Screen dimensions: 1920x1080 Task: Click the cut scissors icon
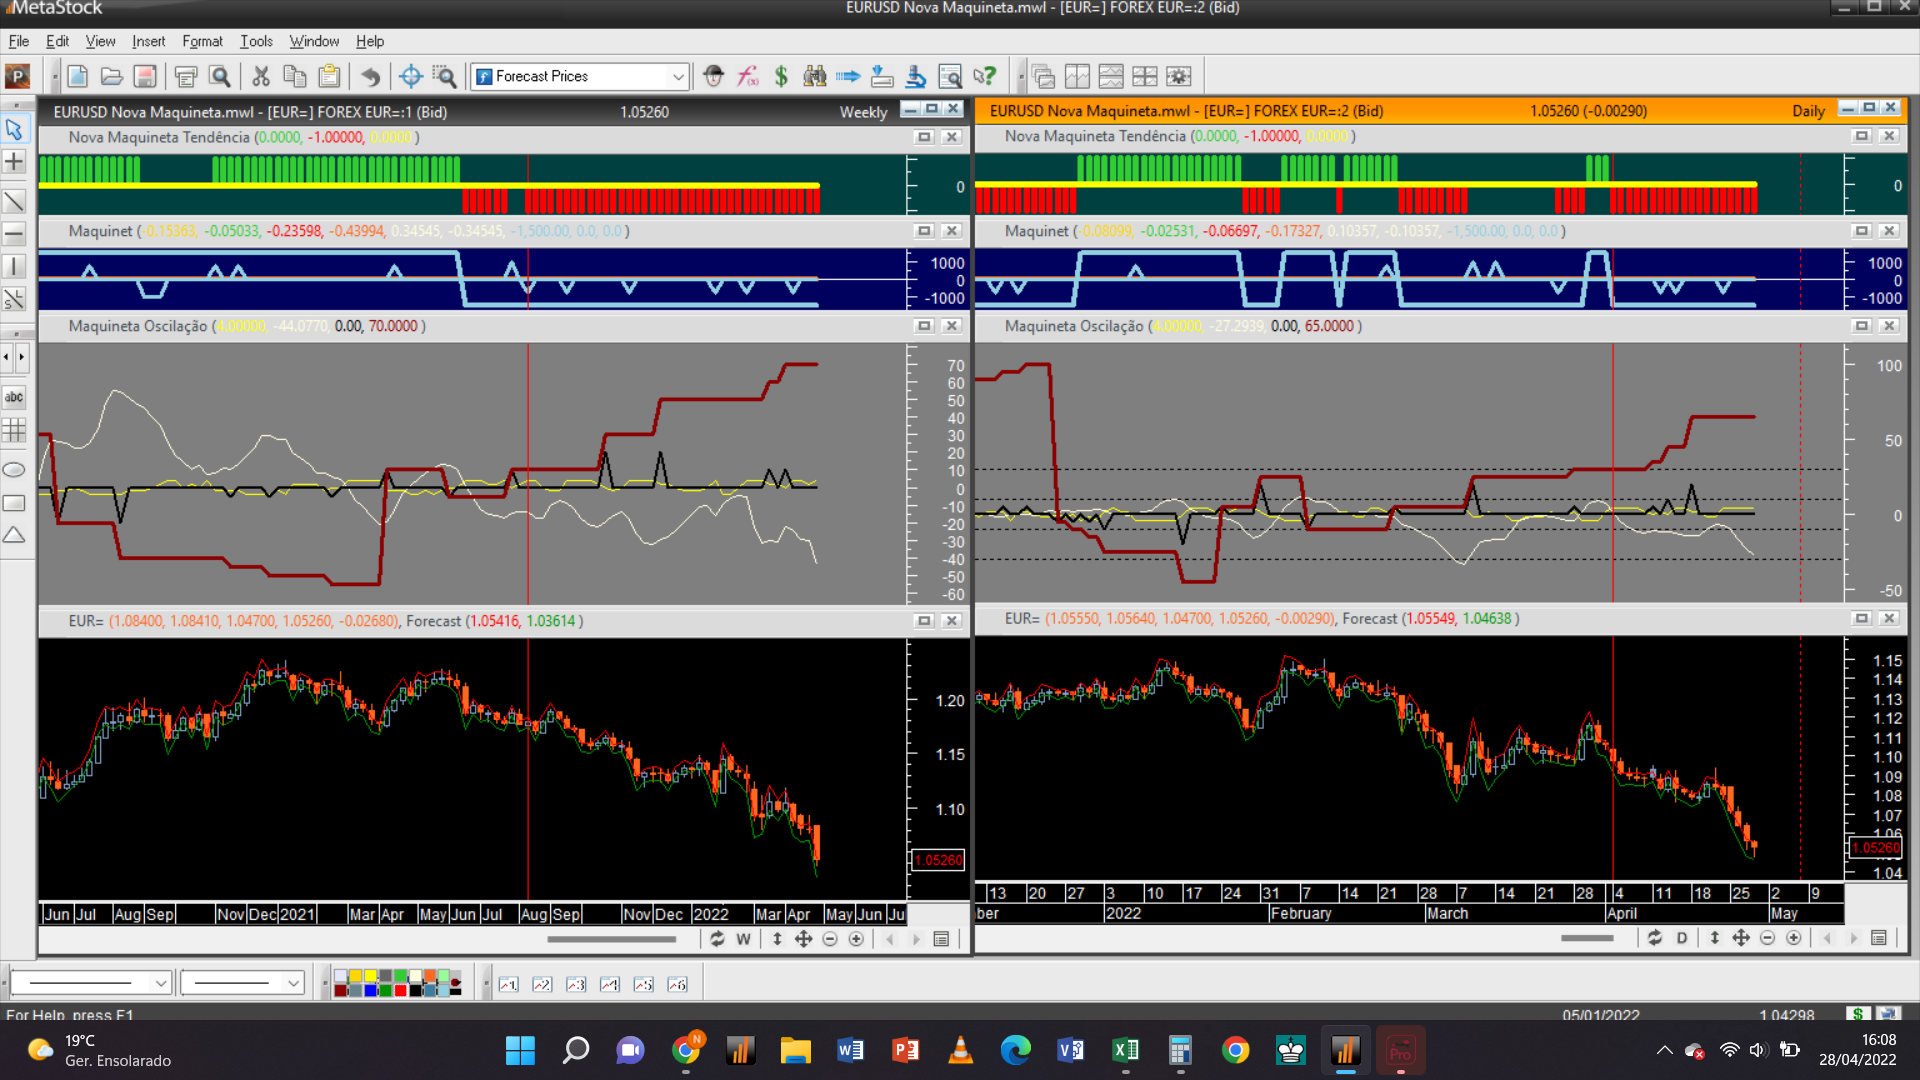(261, 76)
